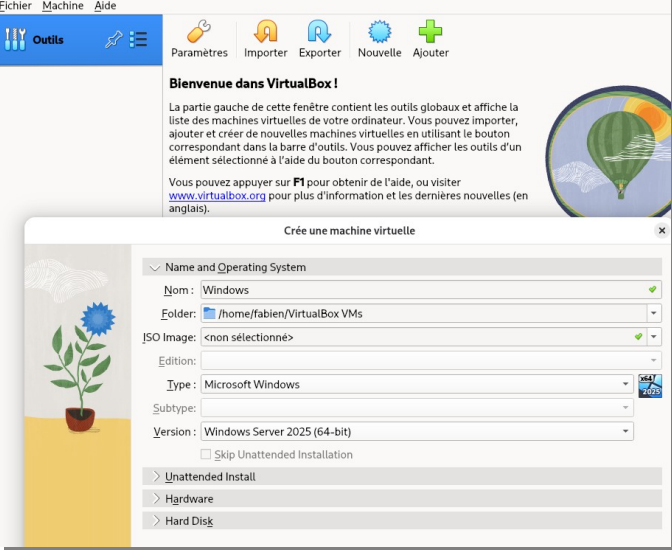The width and height of the screenshot is (672, 550).
Task: Expand the Hard Disk section
Action: 189,521
